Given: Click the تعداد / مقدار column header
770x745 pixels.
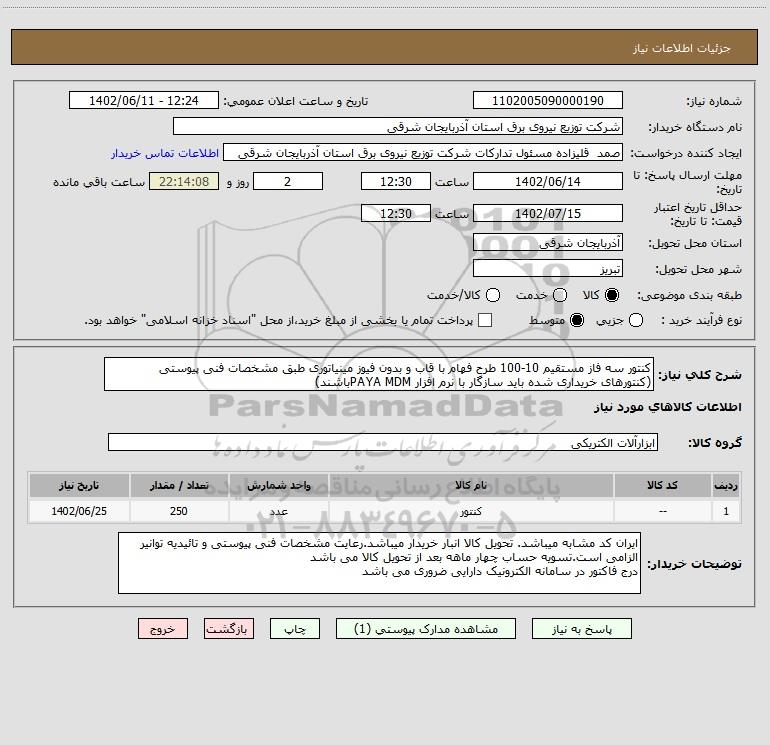Looking at the screenshot, I should click(x=179, y=486).
